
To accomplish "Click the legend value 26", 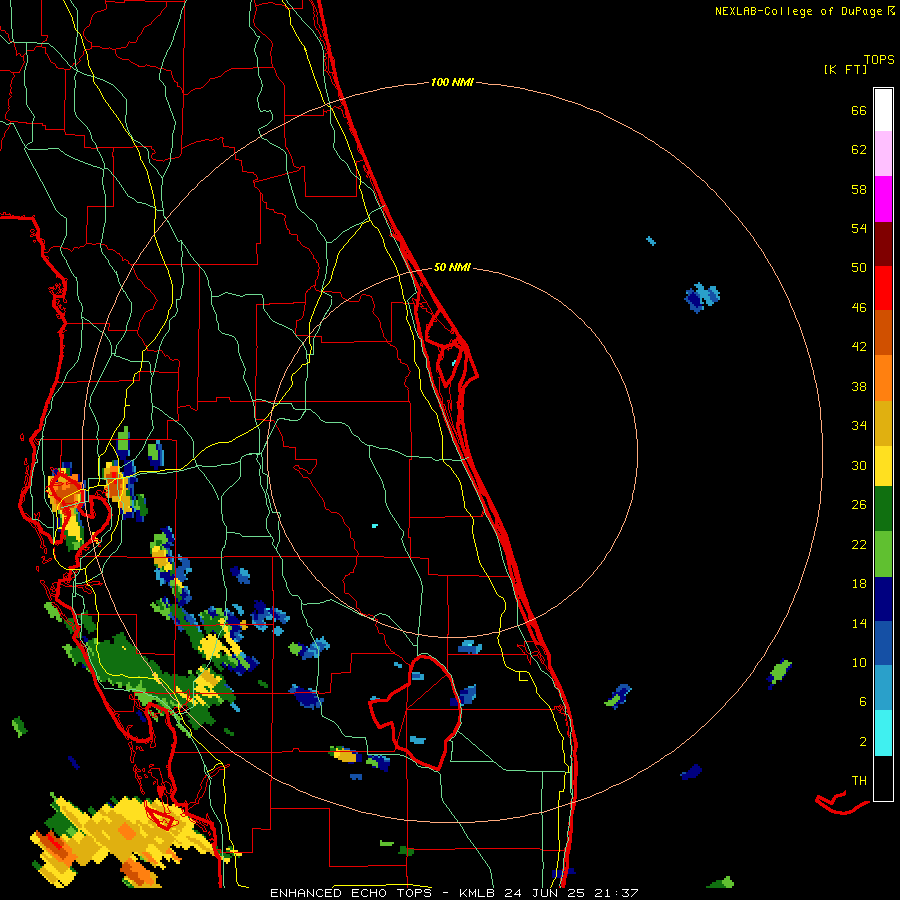I will coord(859,505).
